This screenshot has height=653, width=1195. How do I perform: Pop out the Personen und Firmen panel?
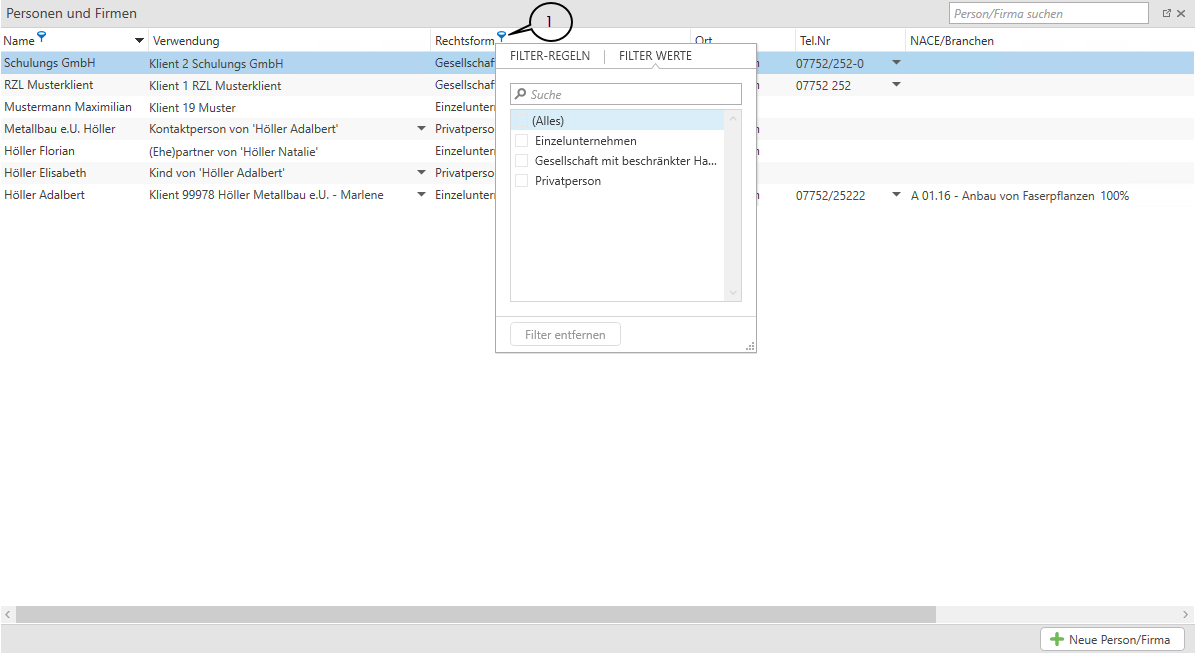1166,14
